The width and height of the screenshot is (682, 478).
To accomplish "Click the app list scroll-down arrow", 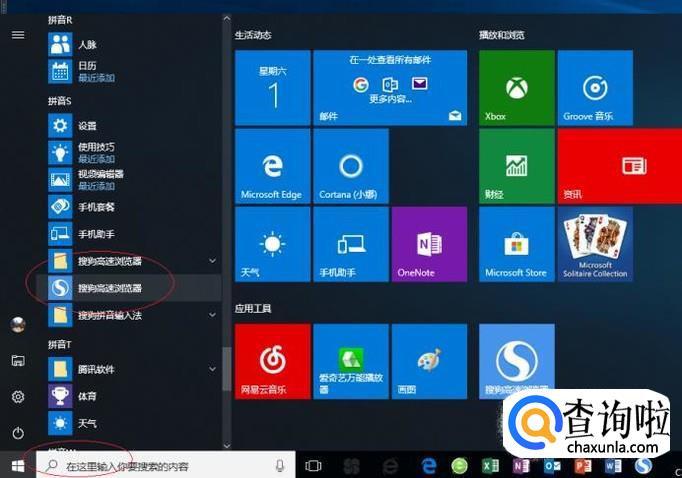I will [x=227, y=445].
